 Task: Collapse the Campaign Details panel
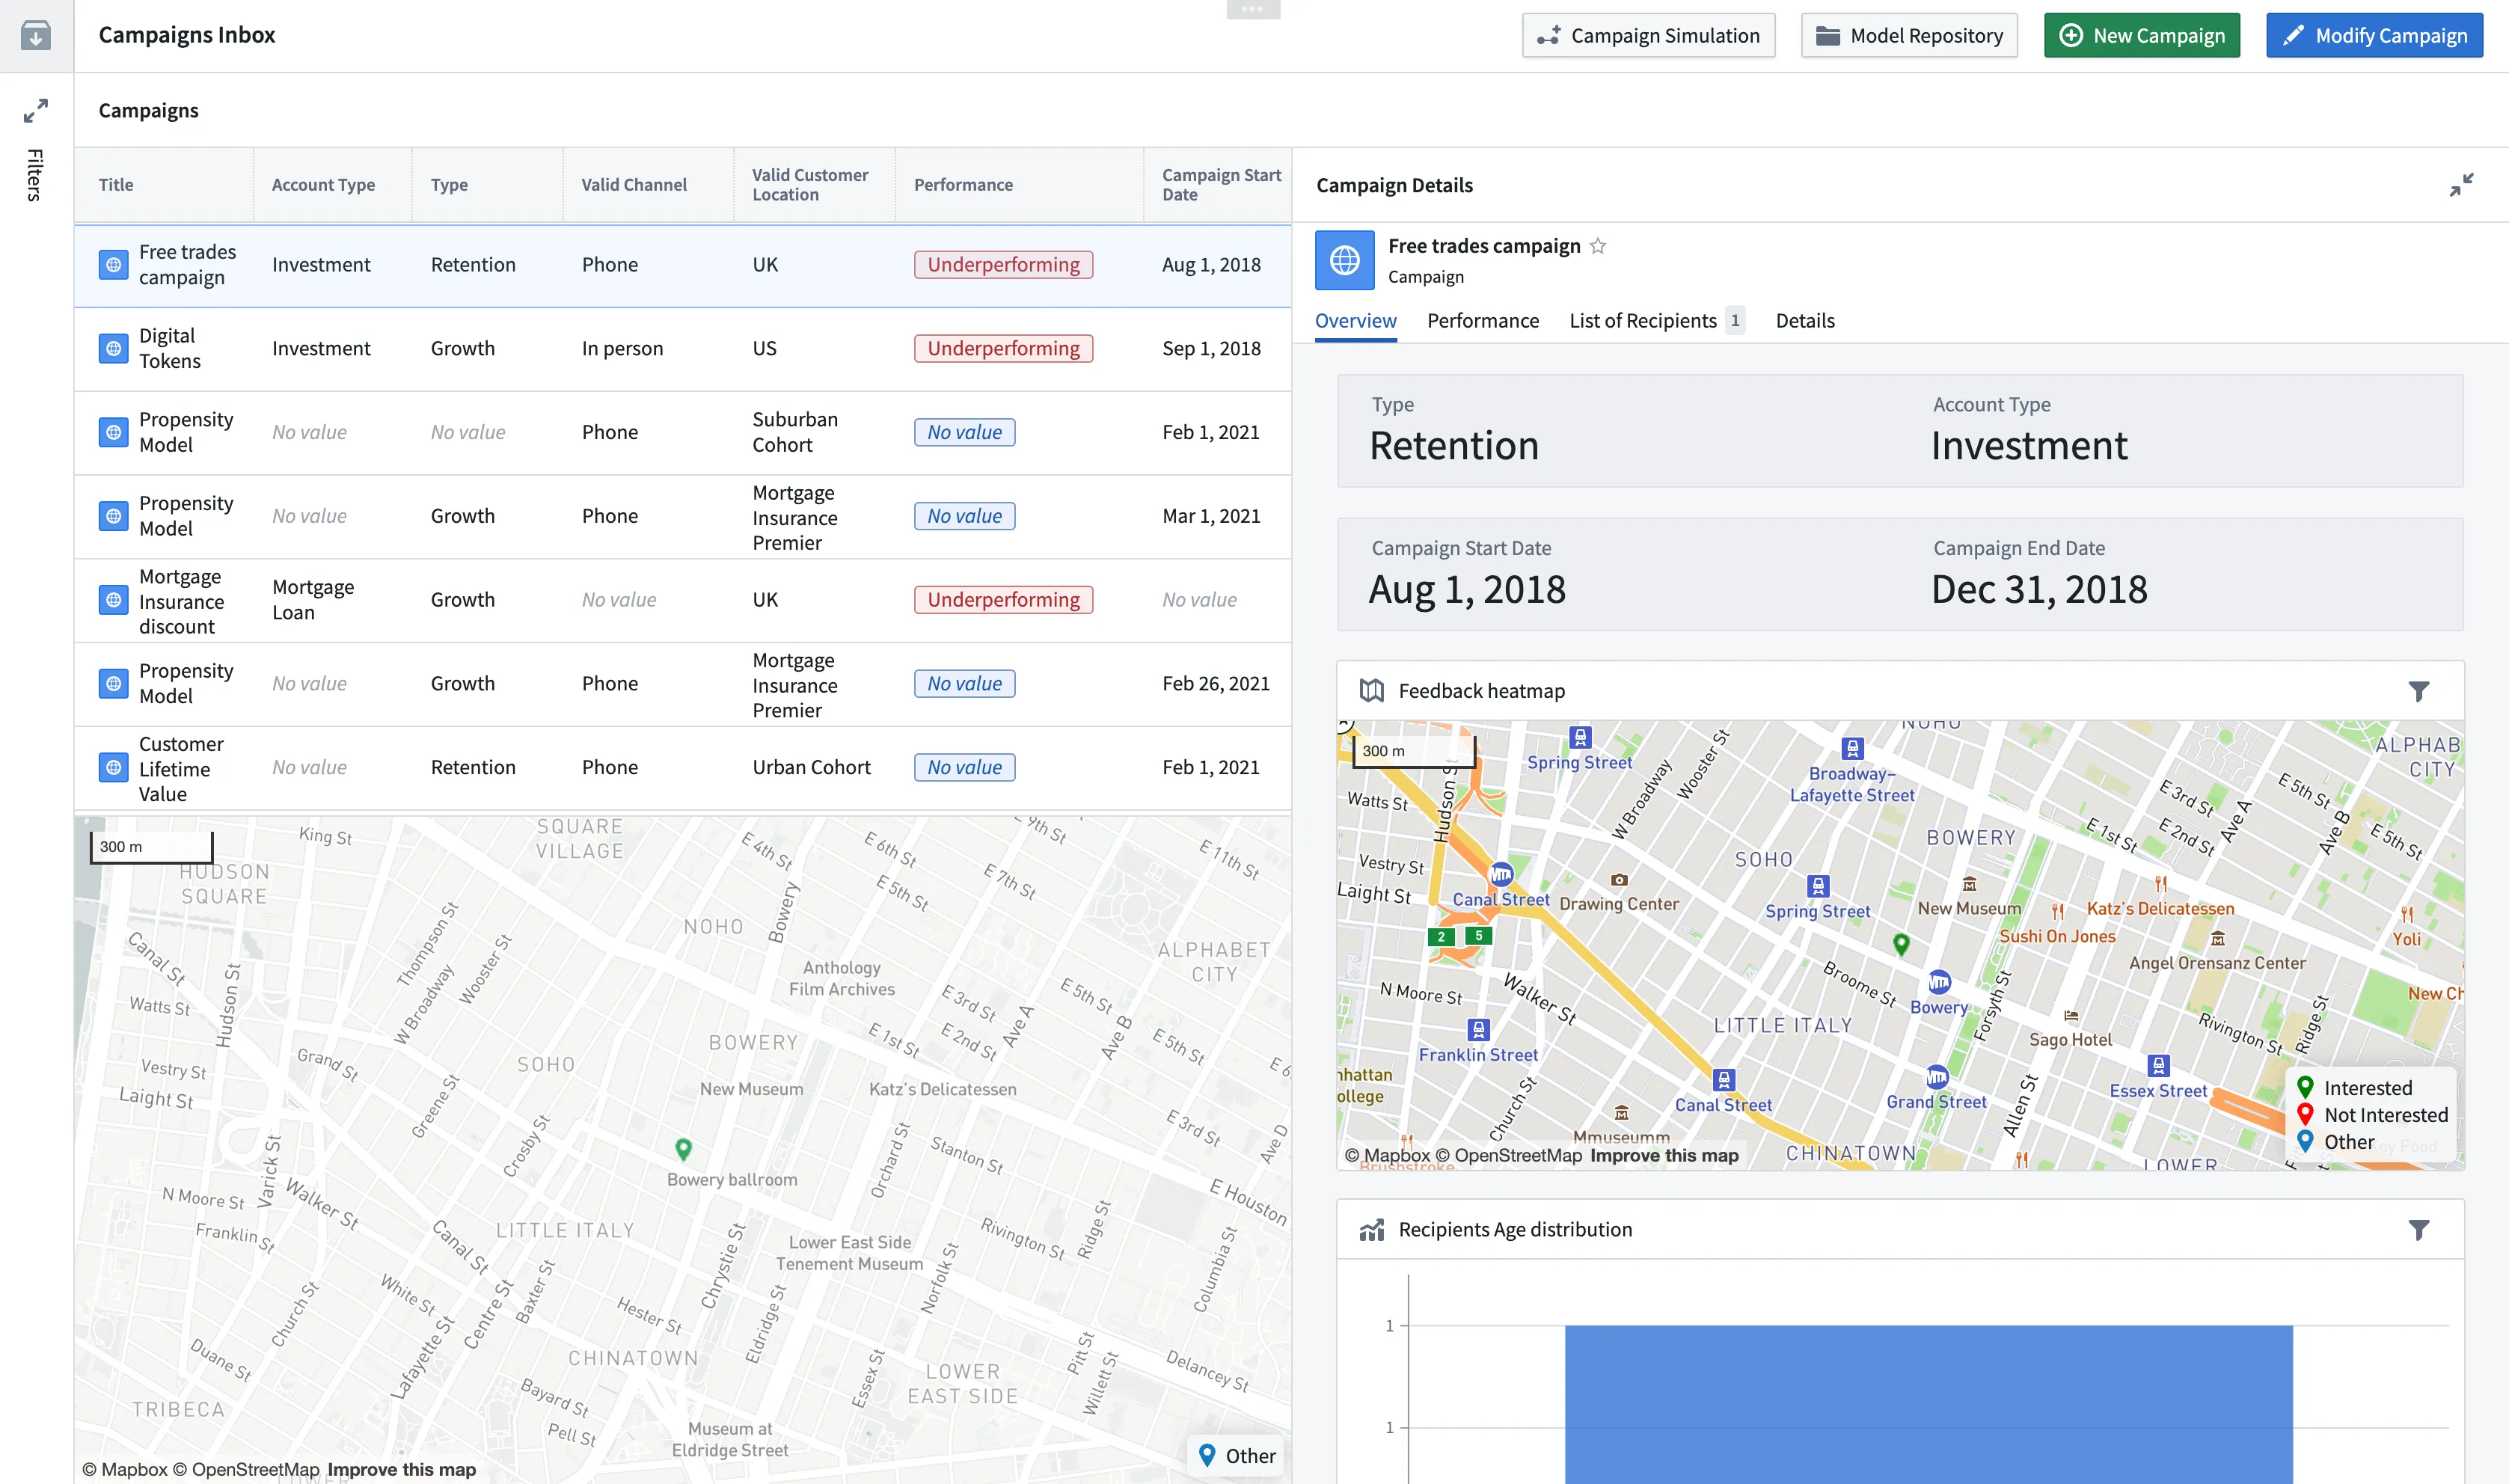pyautogui.click(x=2461, y=185)
